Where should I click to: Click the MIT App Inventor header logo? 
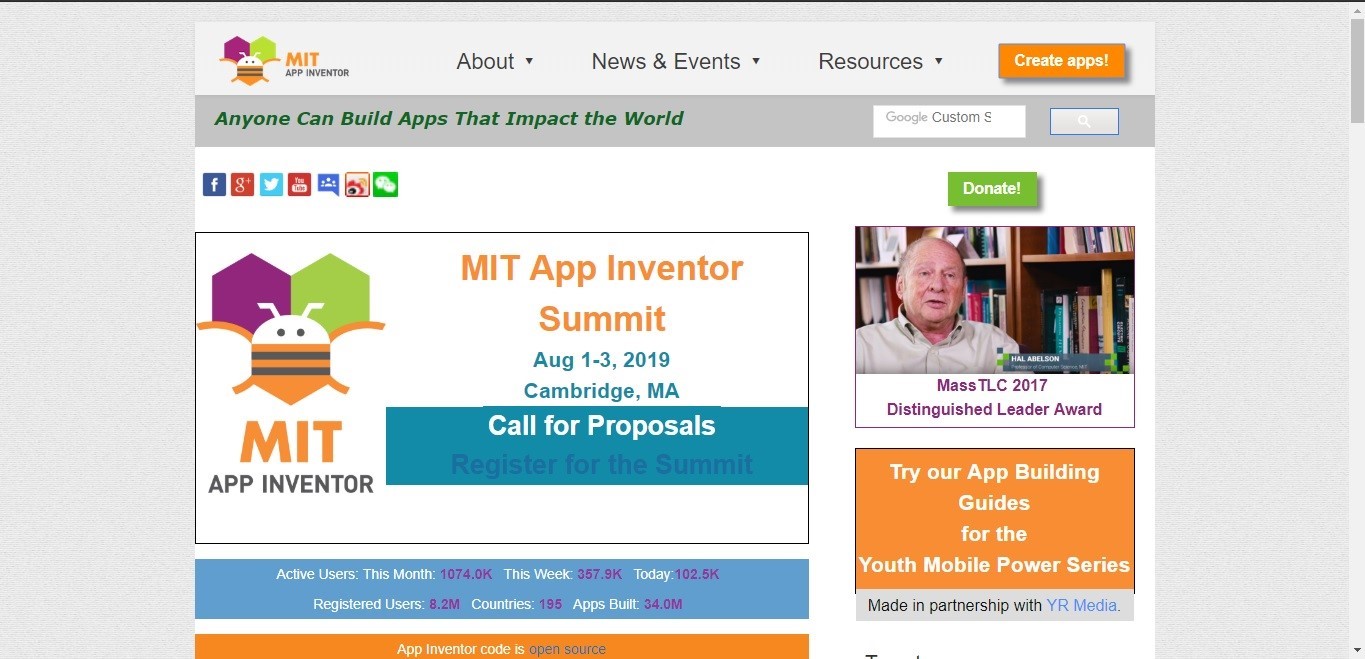point(286,61)
